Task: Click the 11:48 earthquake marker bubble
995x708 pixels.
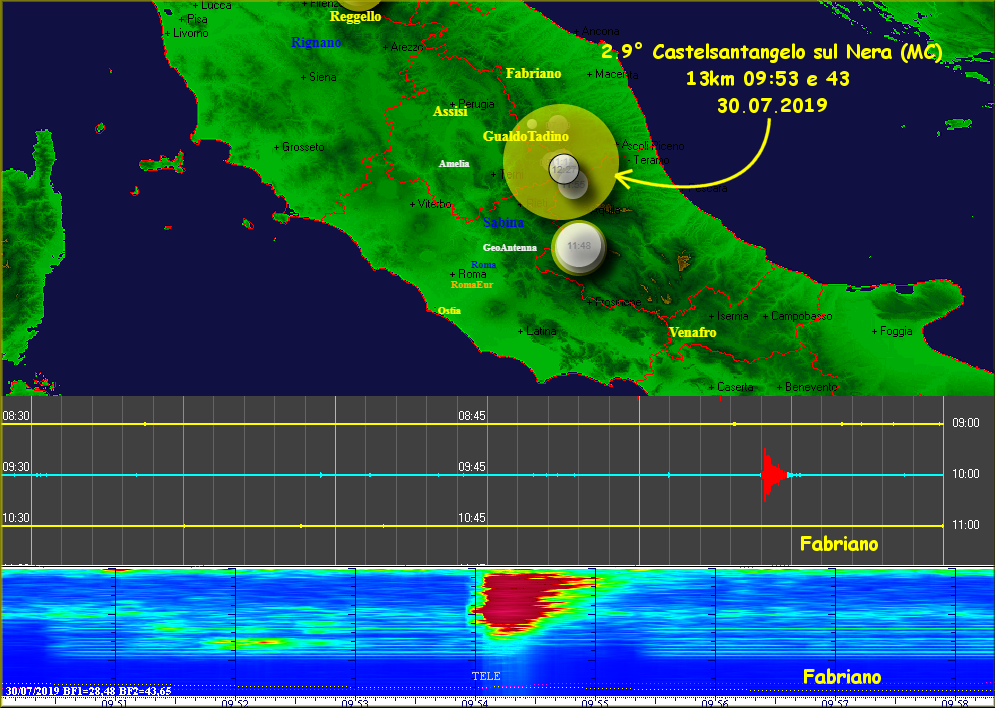Action: tap(579, 246)
